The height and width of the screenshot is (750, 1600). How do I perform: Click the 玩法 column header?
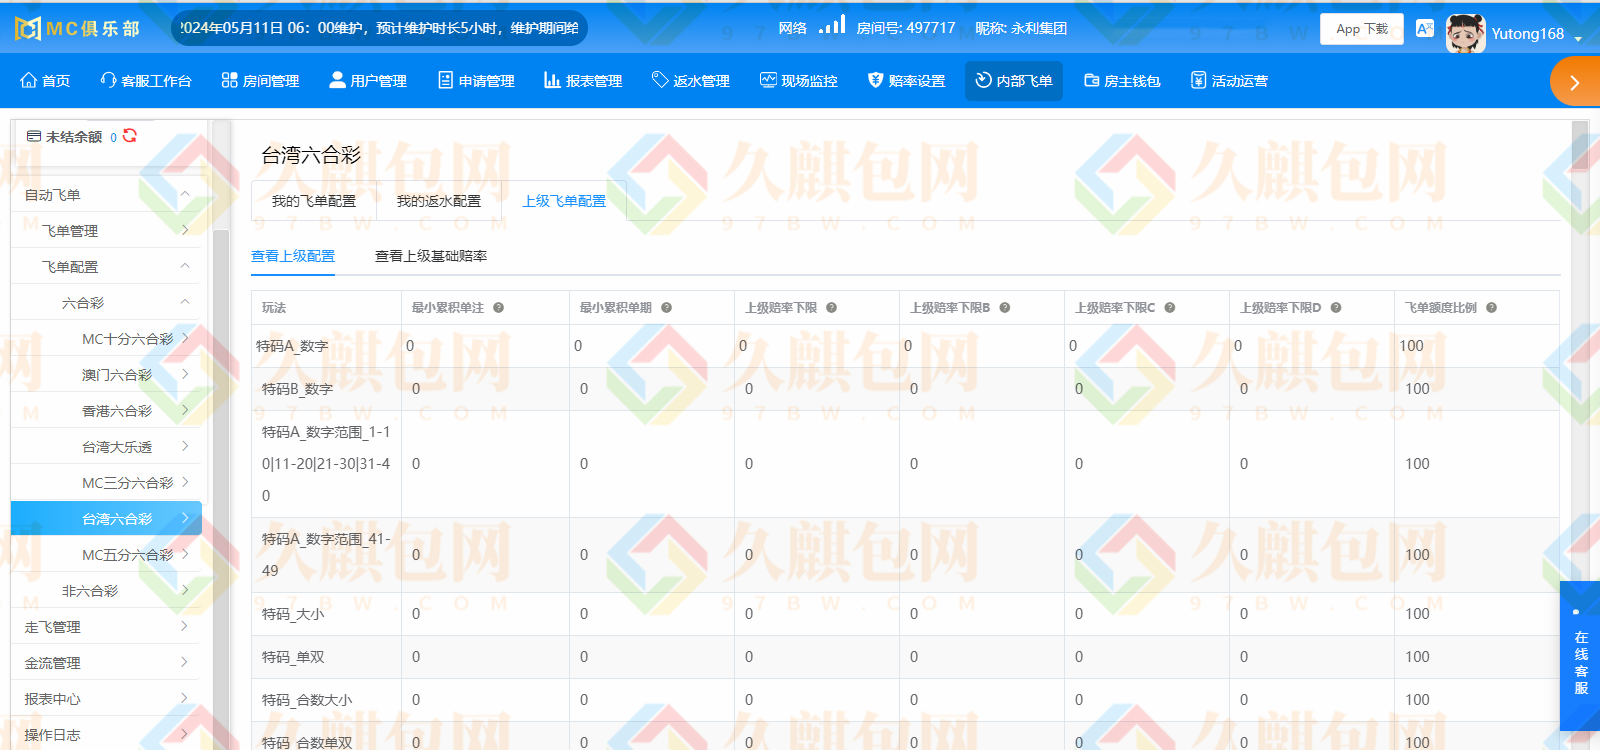(274, 308)
